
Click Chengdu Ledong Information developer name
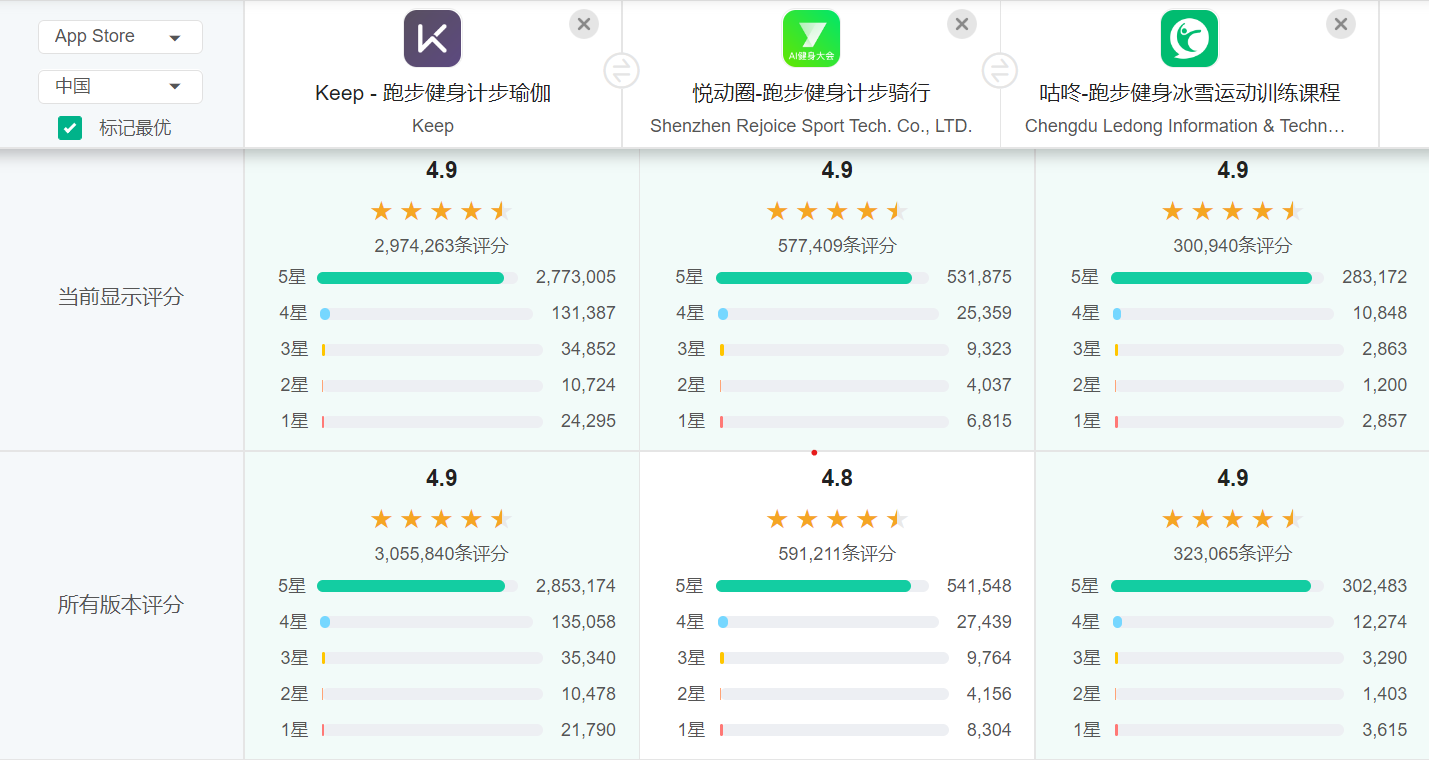1184,126
